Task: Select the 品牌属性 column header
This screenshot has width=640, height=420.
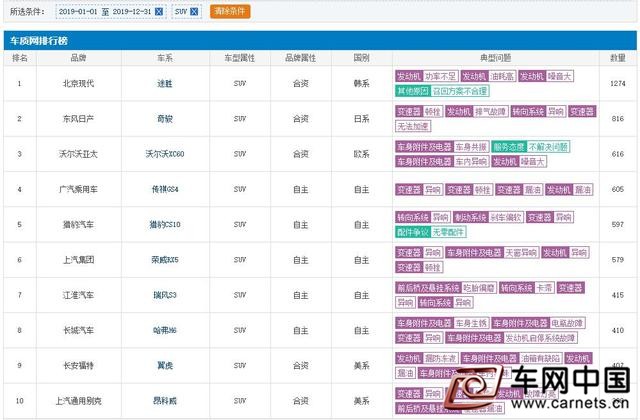Action: 300,58
